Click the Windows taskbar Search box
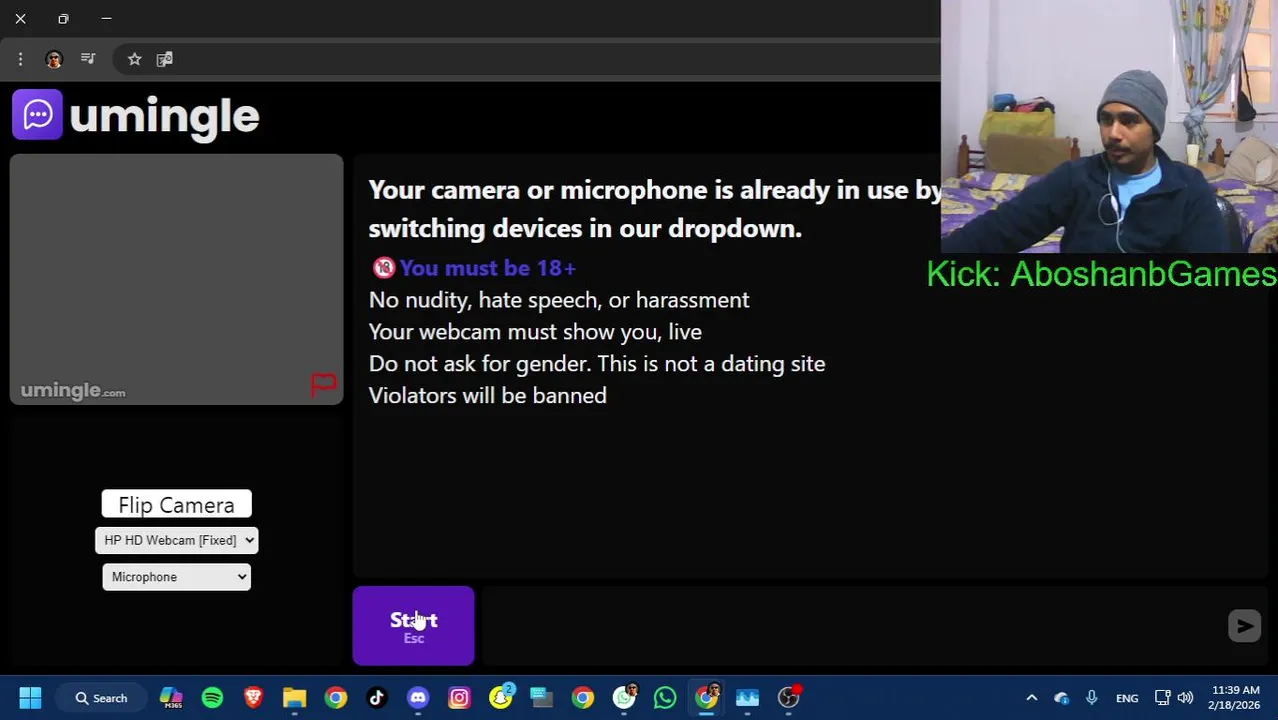1278x720 pixels. coord(102,698)
